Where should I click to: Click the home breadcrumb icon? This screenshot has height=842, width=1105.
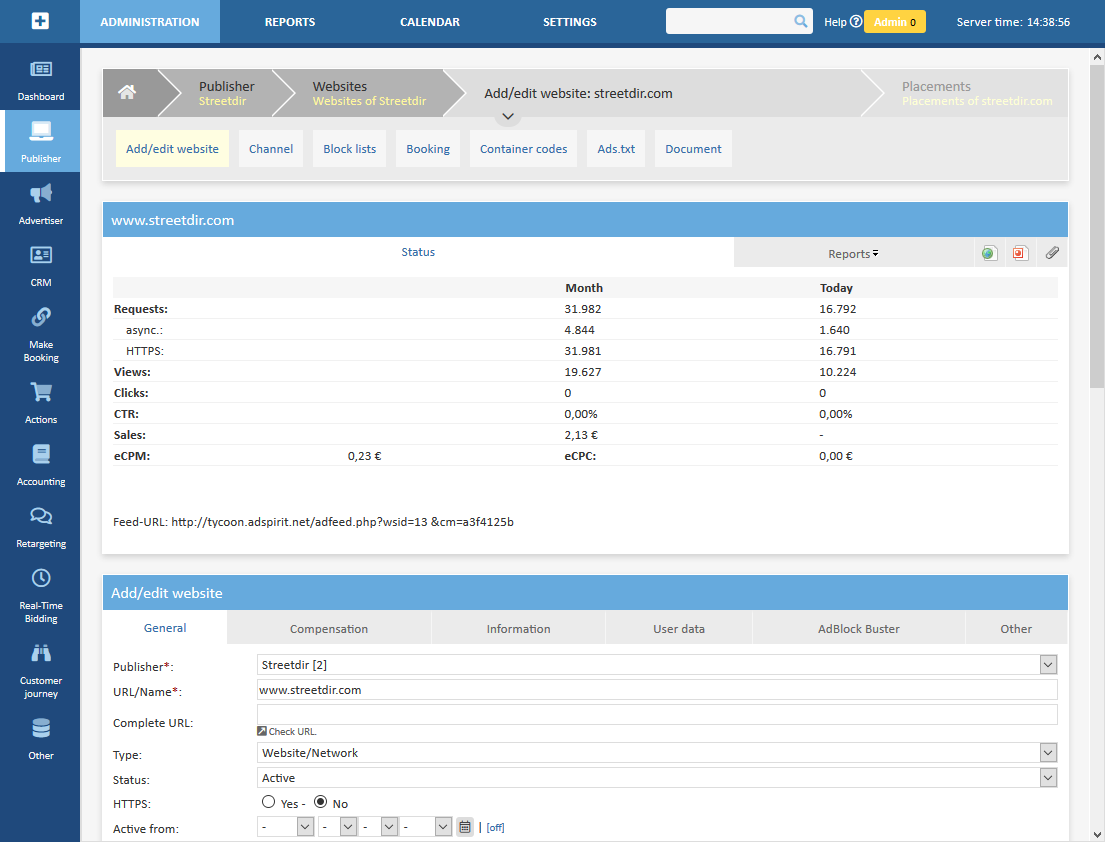(x=127, y=93)
